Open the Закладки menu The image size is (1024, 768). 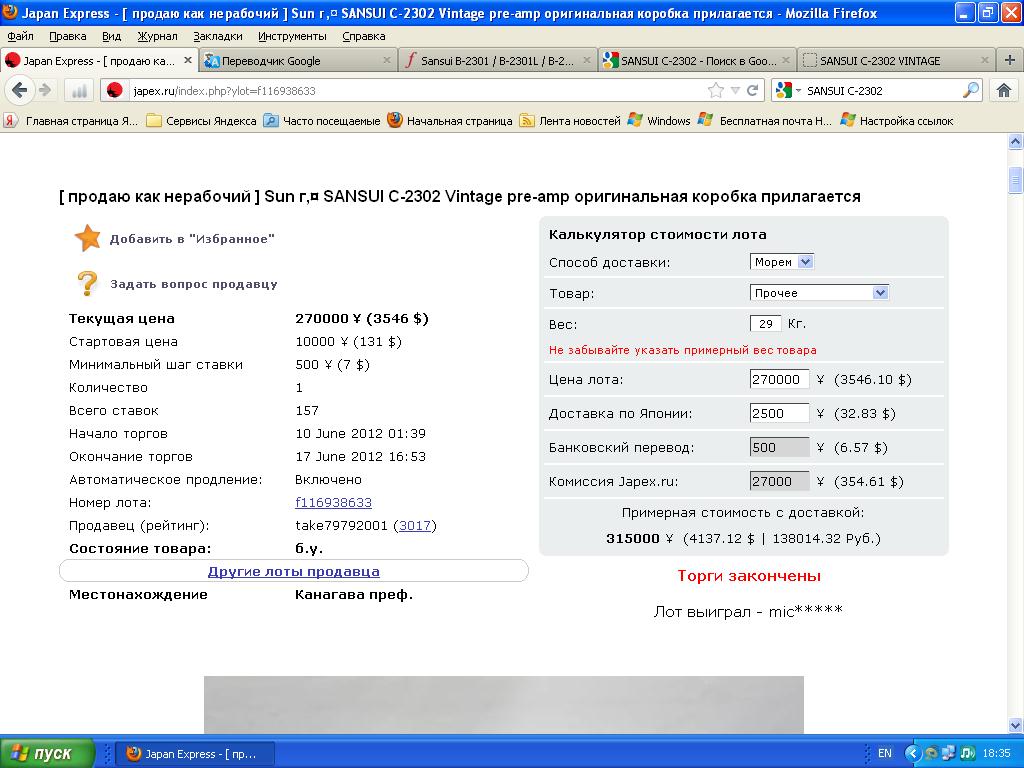217,36
